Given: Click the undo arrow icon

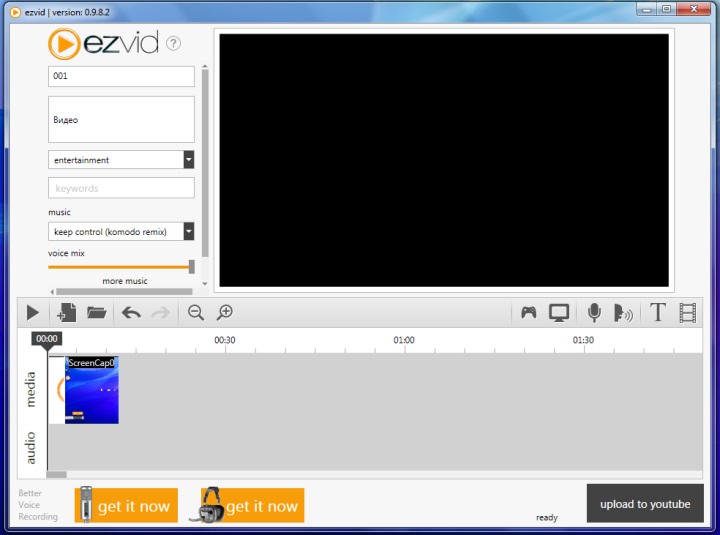Looking at the screenshot, I should pyautogui.click(x=131, y=313).
